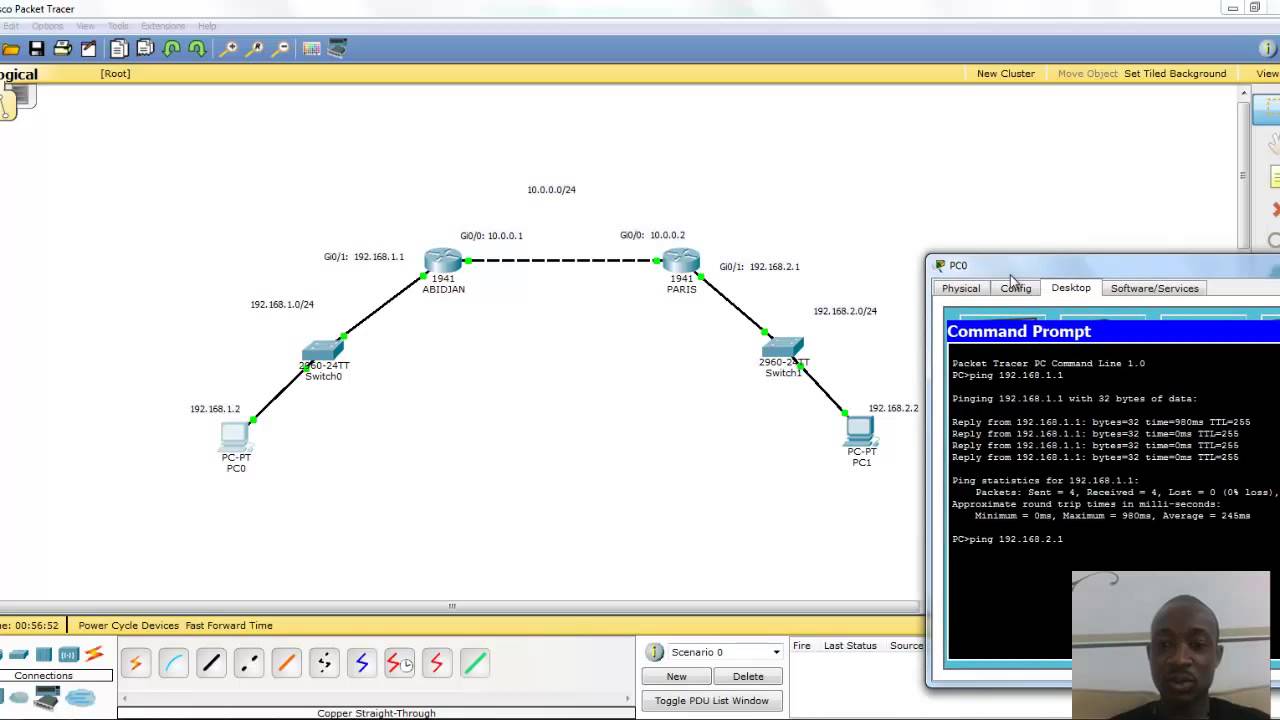Open the PC0 computer device
The image size is (1280, 720).
pos(235,435)
